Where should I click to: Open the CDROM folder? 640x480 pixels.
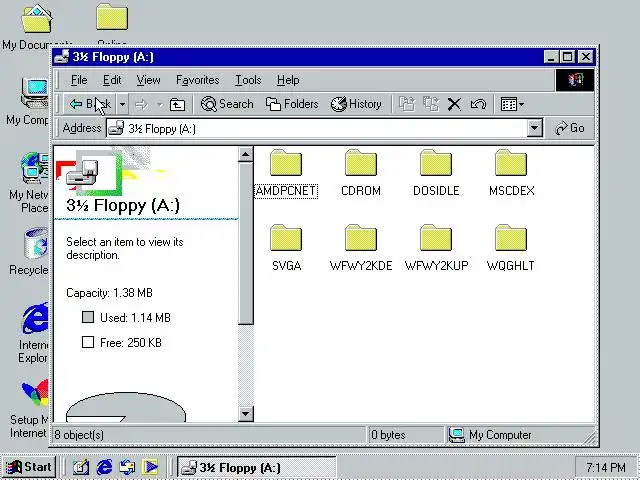click(x=361, y=173)
